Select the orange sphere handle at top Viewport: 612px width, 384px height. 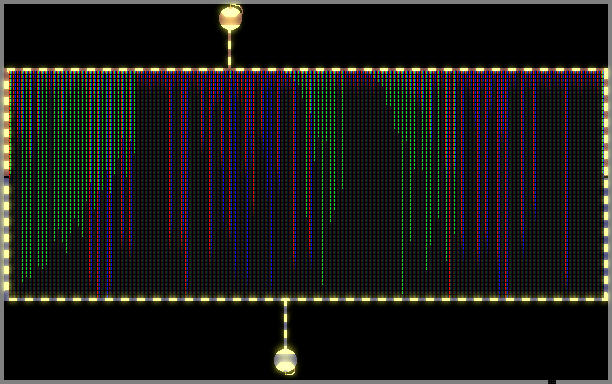tap(230, 18)
